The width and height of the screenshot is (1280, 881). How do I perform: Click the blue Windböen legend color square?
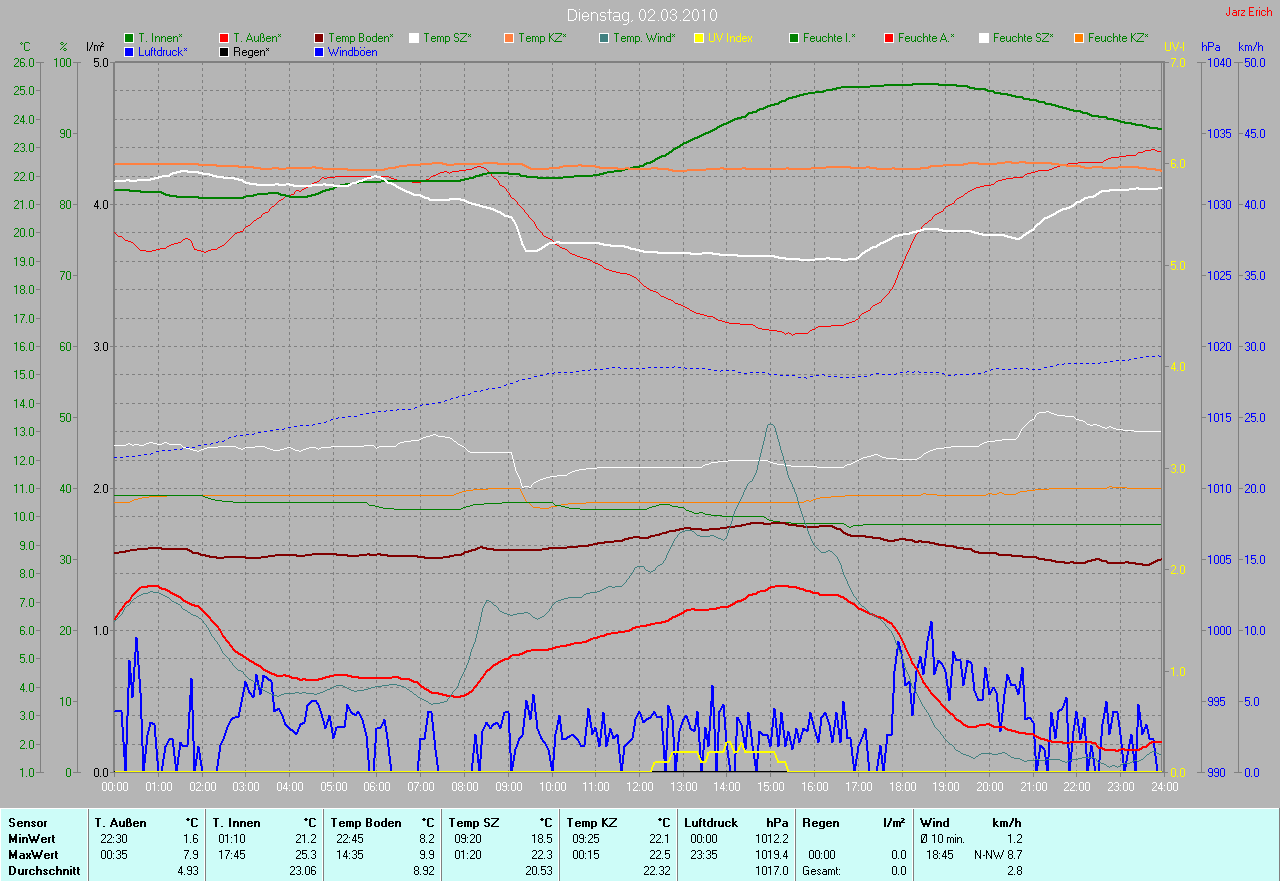click(319, 52)
